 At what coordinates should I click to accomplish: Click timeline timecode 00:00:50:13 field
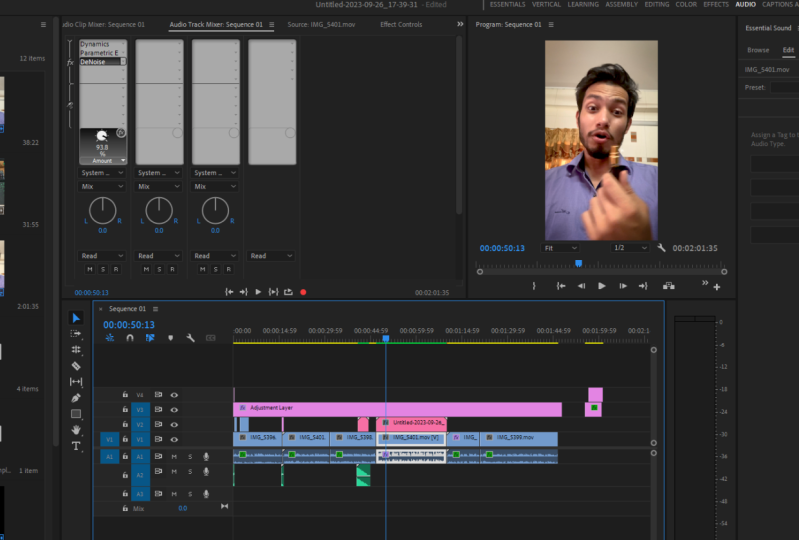[x=129, y=325]
